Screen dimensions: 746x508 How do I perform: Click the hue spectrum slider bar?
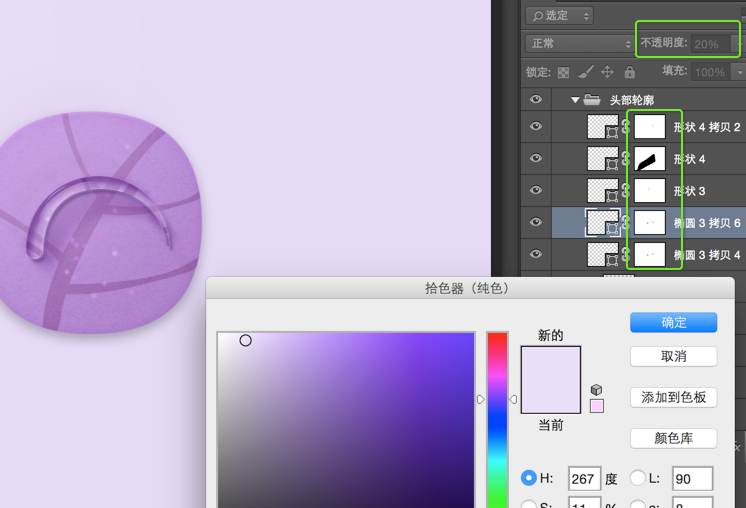coord(498,420)
